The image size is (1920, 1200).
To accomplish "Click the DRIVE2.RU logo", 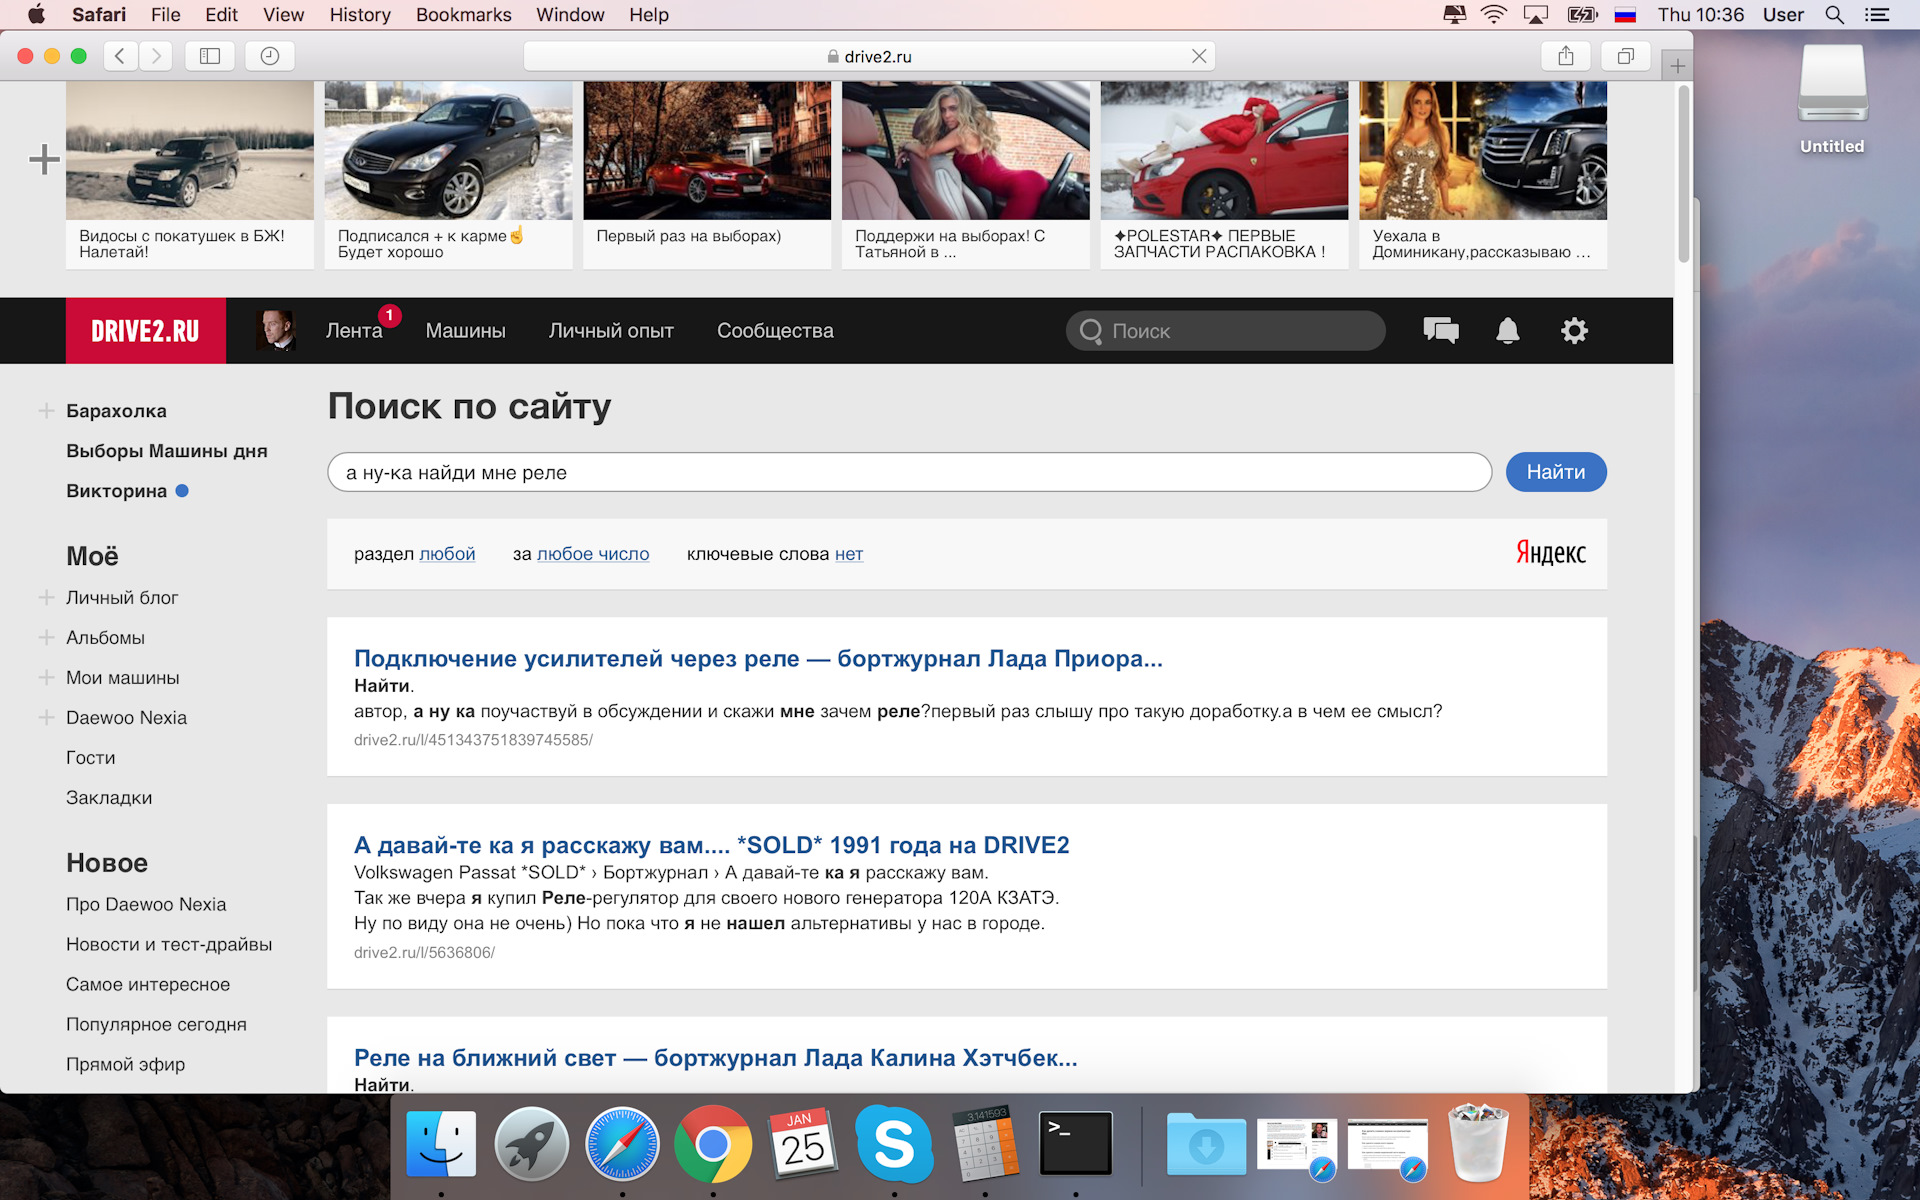I will (146, 331).
